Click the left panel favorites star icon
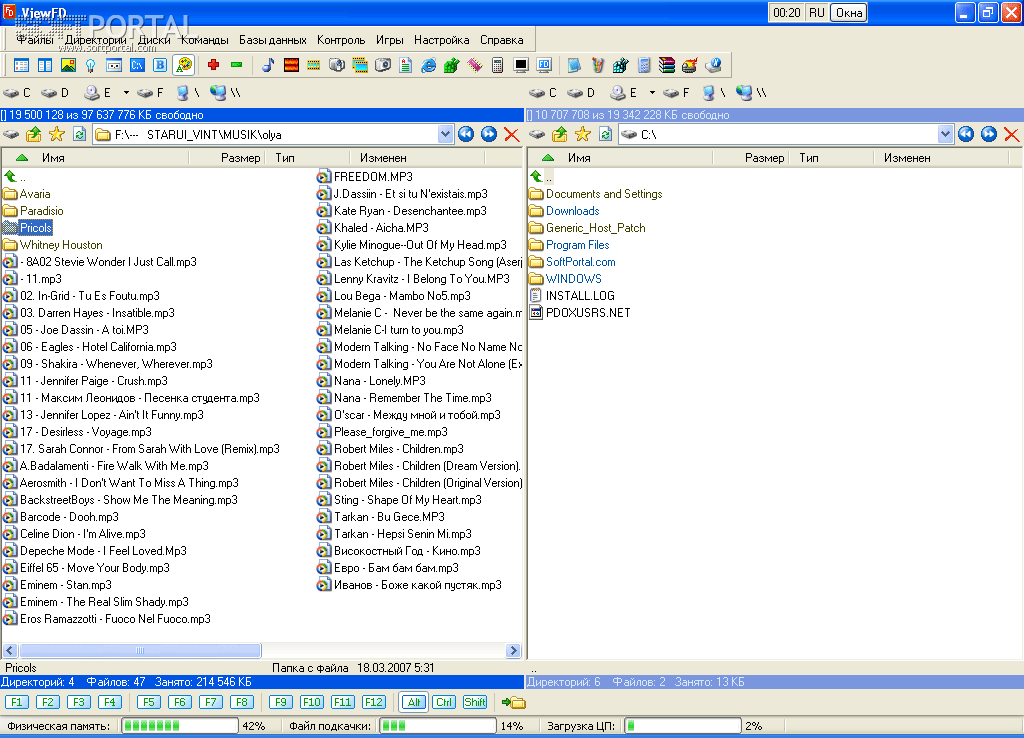 (x=56, y=134)
